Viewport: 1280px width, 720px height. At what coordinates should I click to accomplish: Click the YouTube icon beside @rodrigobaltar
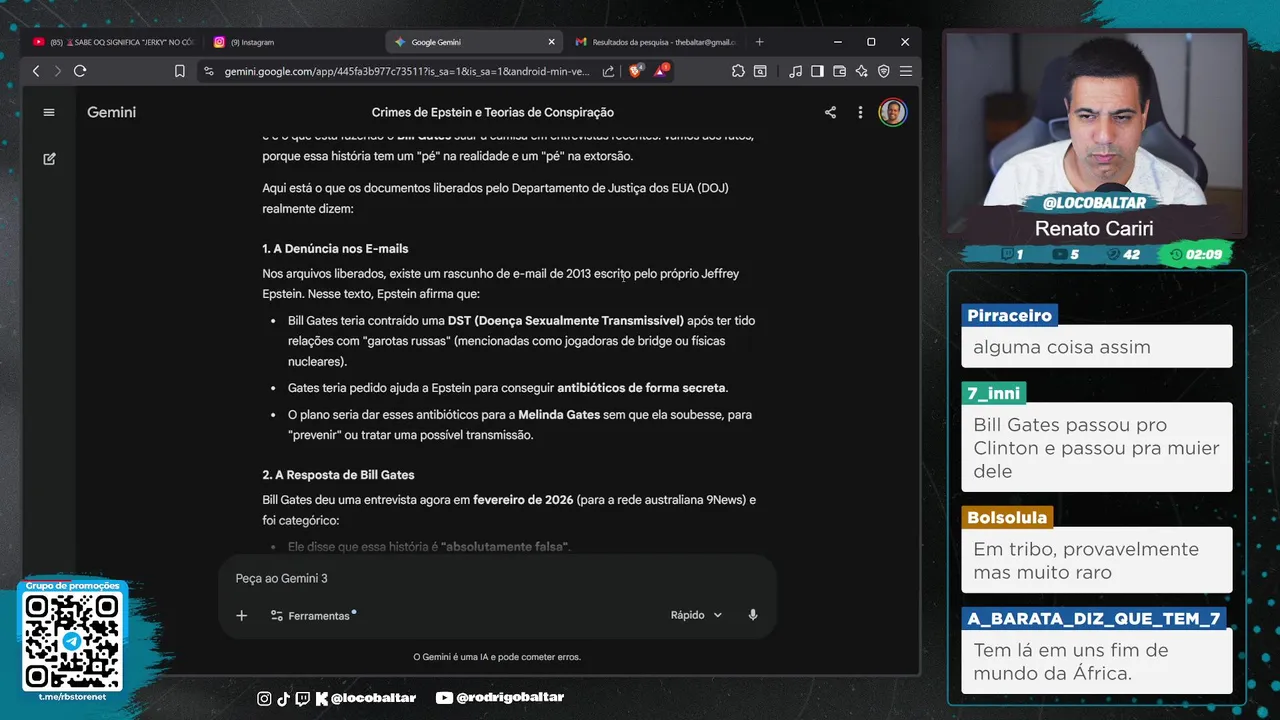445,698
